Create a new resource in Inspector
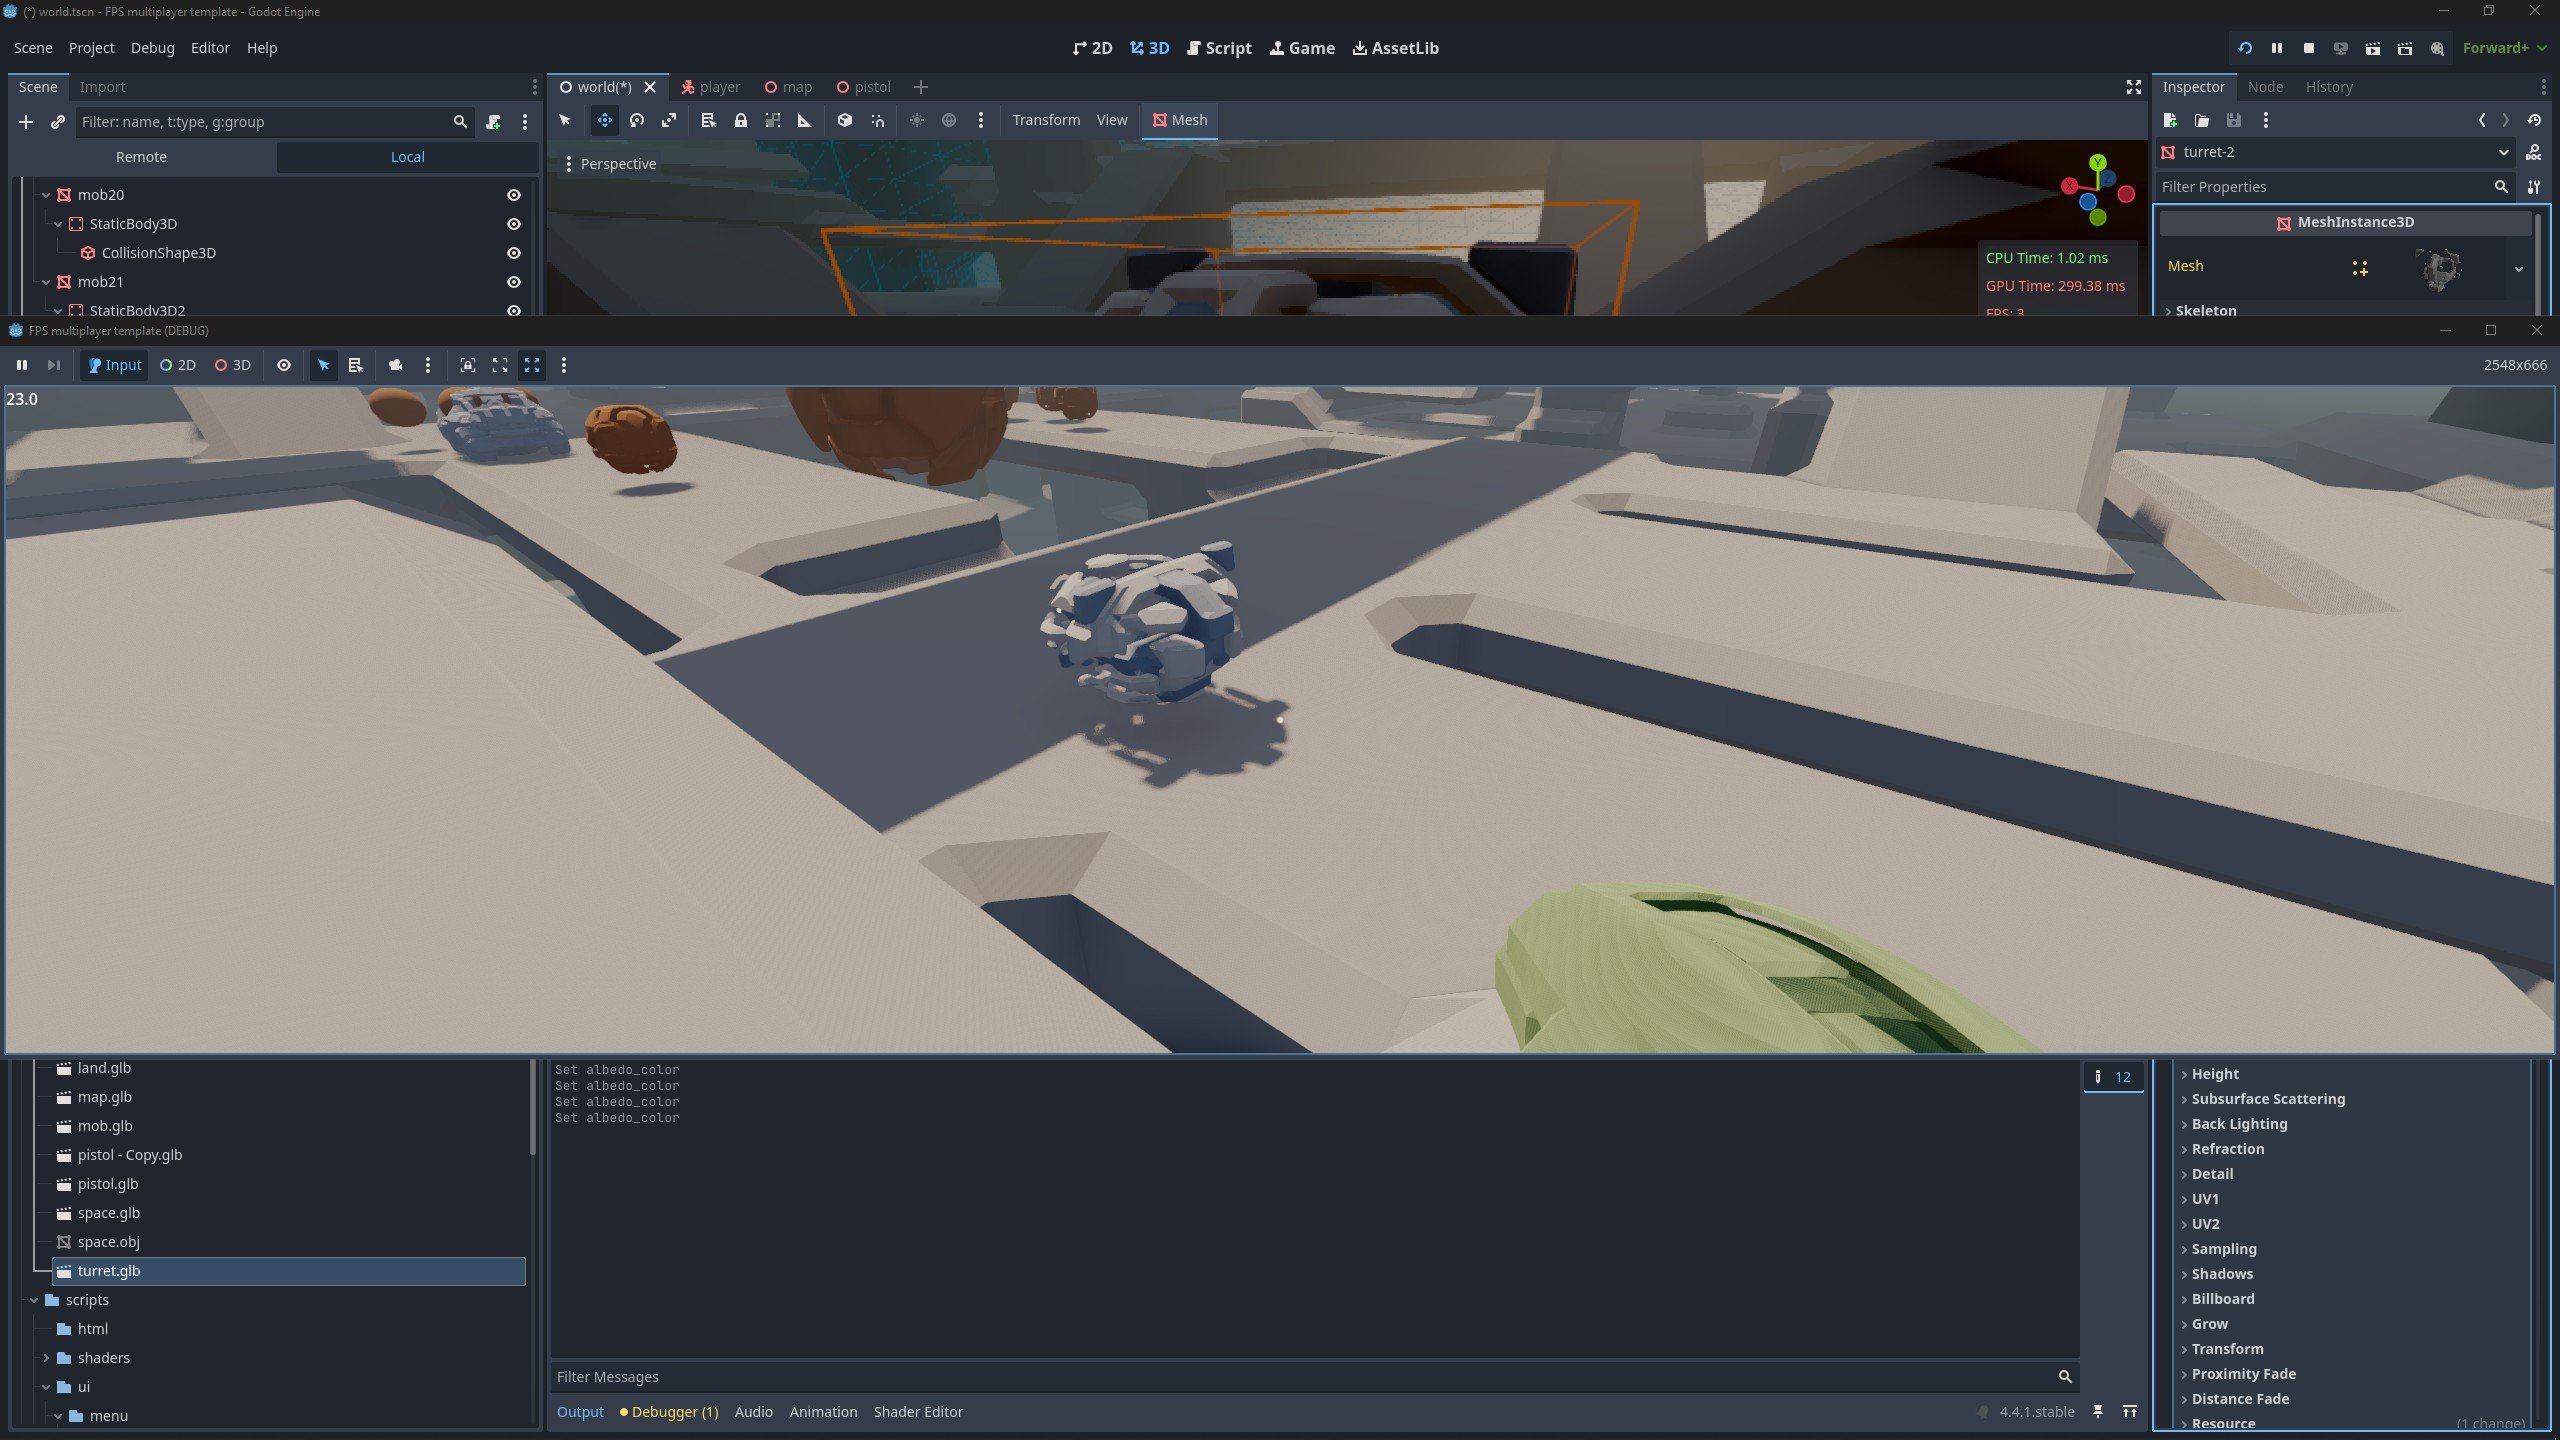The width and height of the screenshot is (2560, 1440). (x=2169, y=120)
